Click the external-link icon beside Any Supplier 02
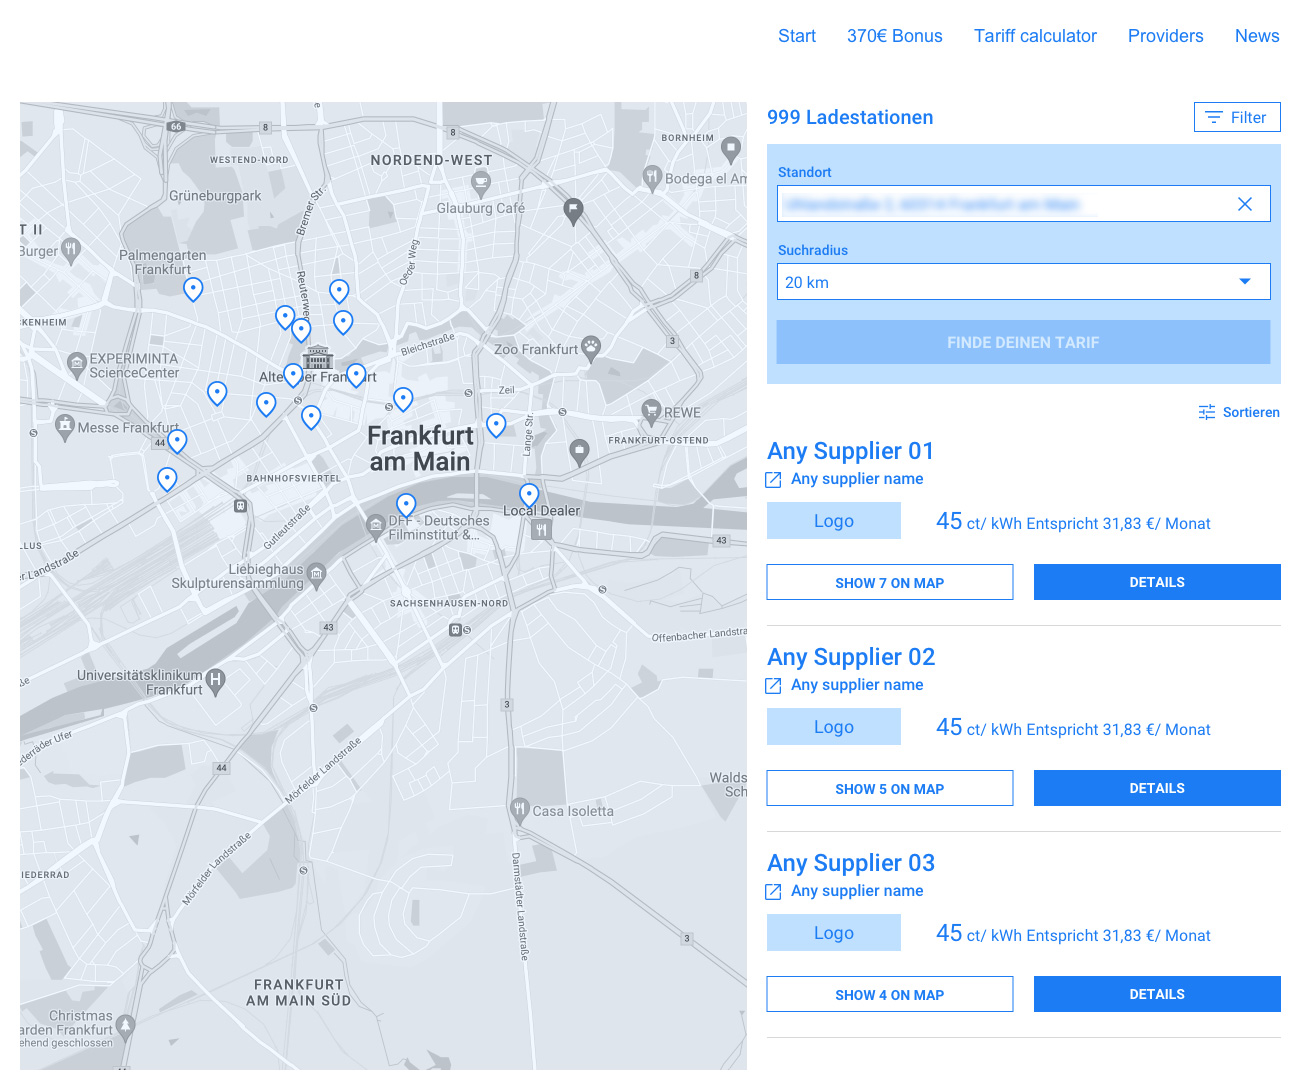 point(773,685)
